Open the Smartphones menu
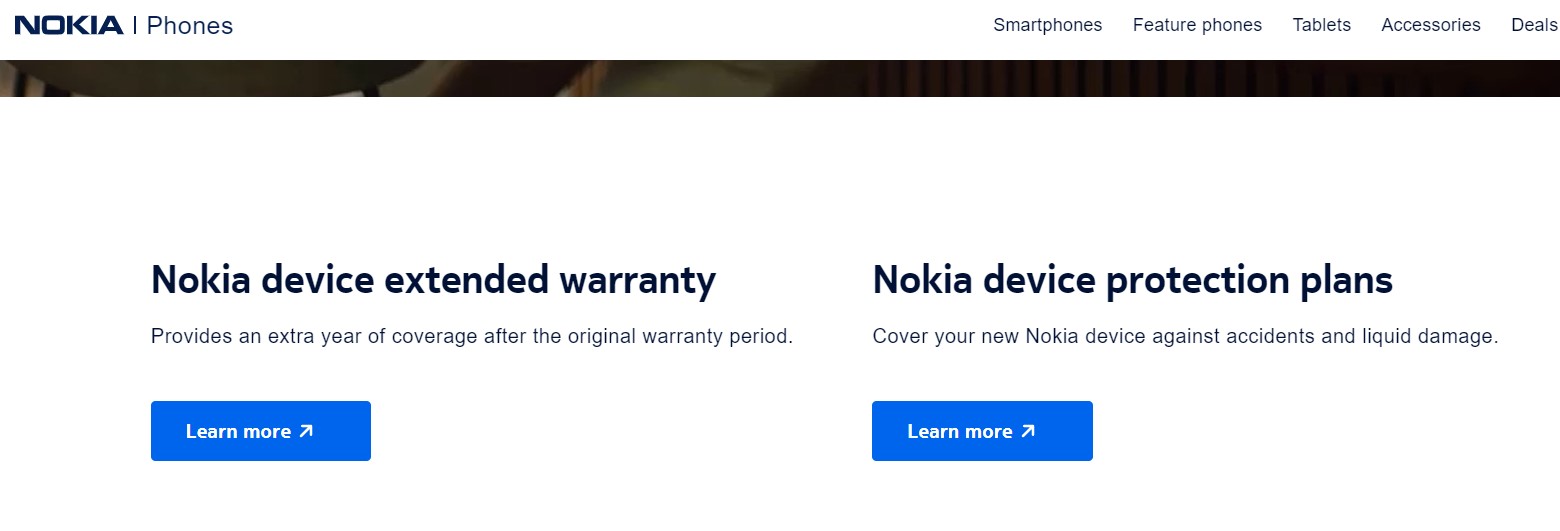The image size is (1560, 531). point(1047,25)
